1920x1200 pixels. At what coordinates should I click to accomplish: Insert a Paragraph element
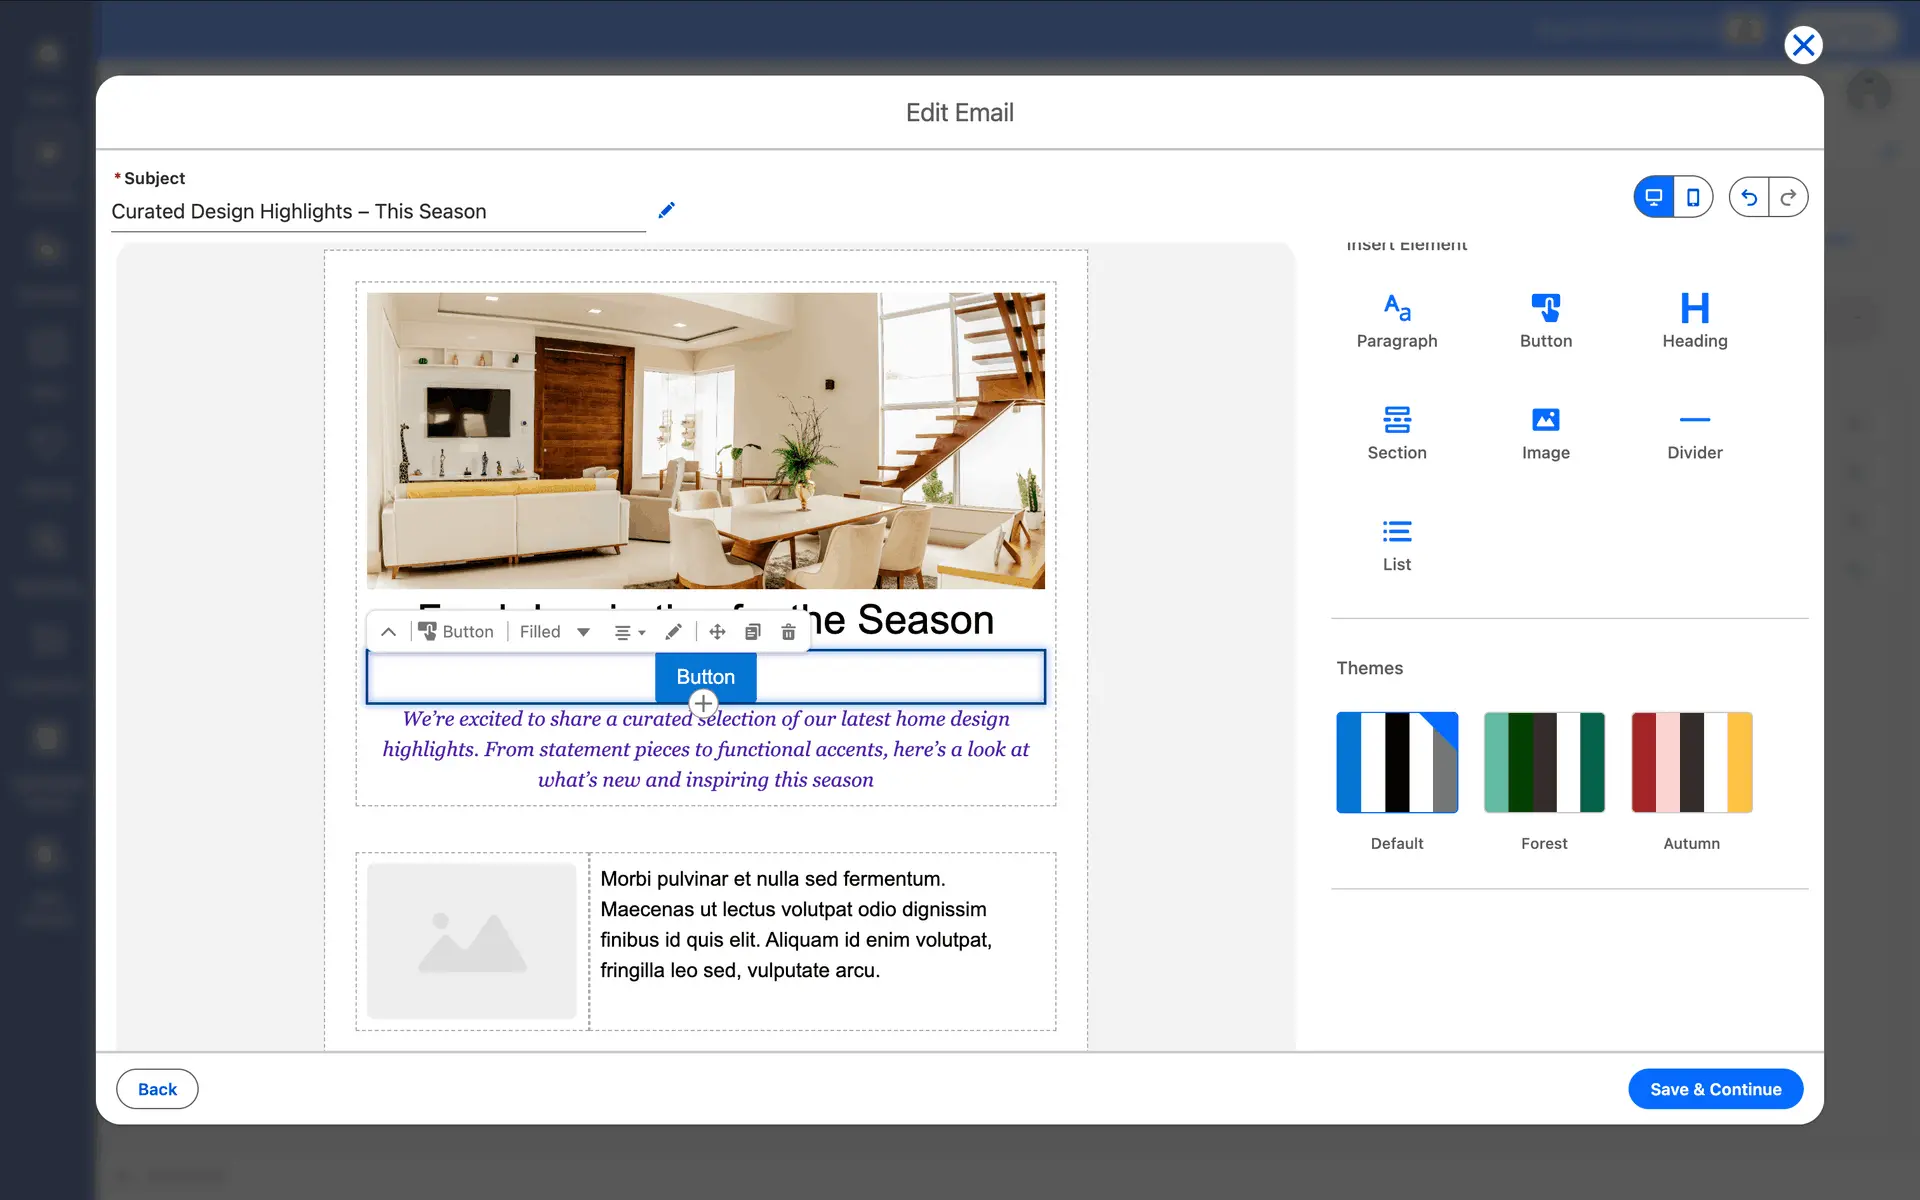(x=1396, y=320)
